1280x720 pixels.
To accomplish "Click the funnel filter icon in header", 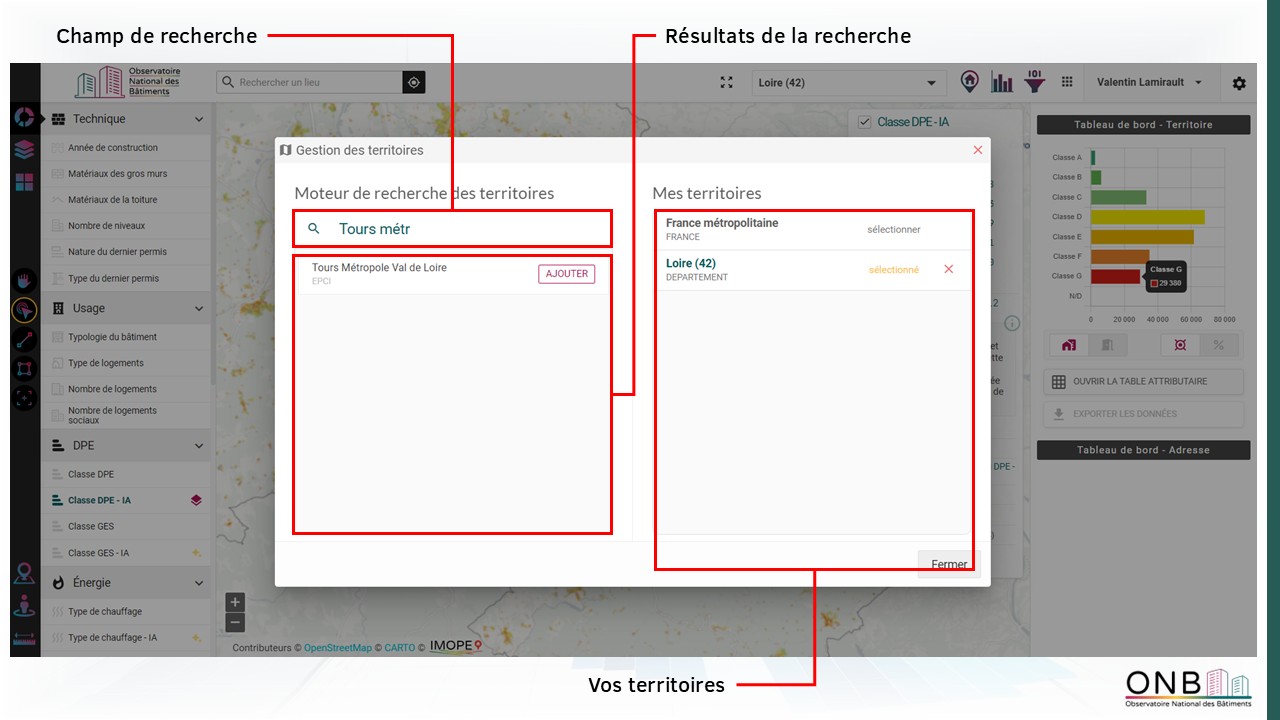I will (1035, 82).
